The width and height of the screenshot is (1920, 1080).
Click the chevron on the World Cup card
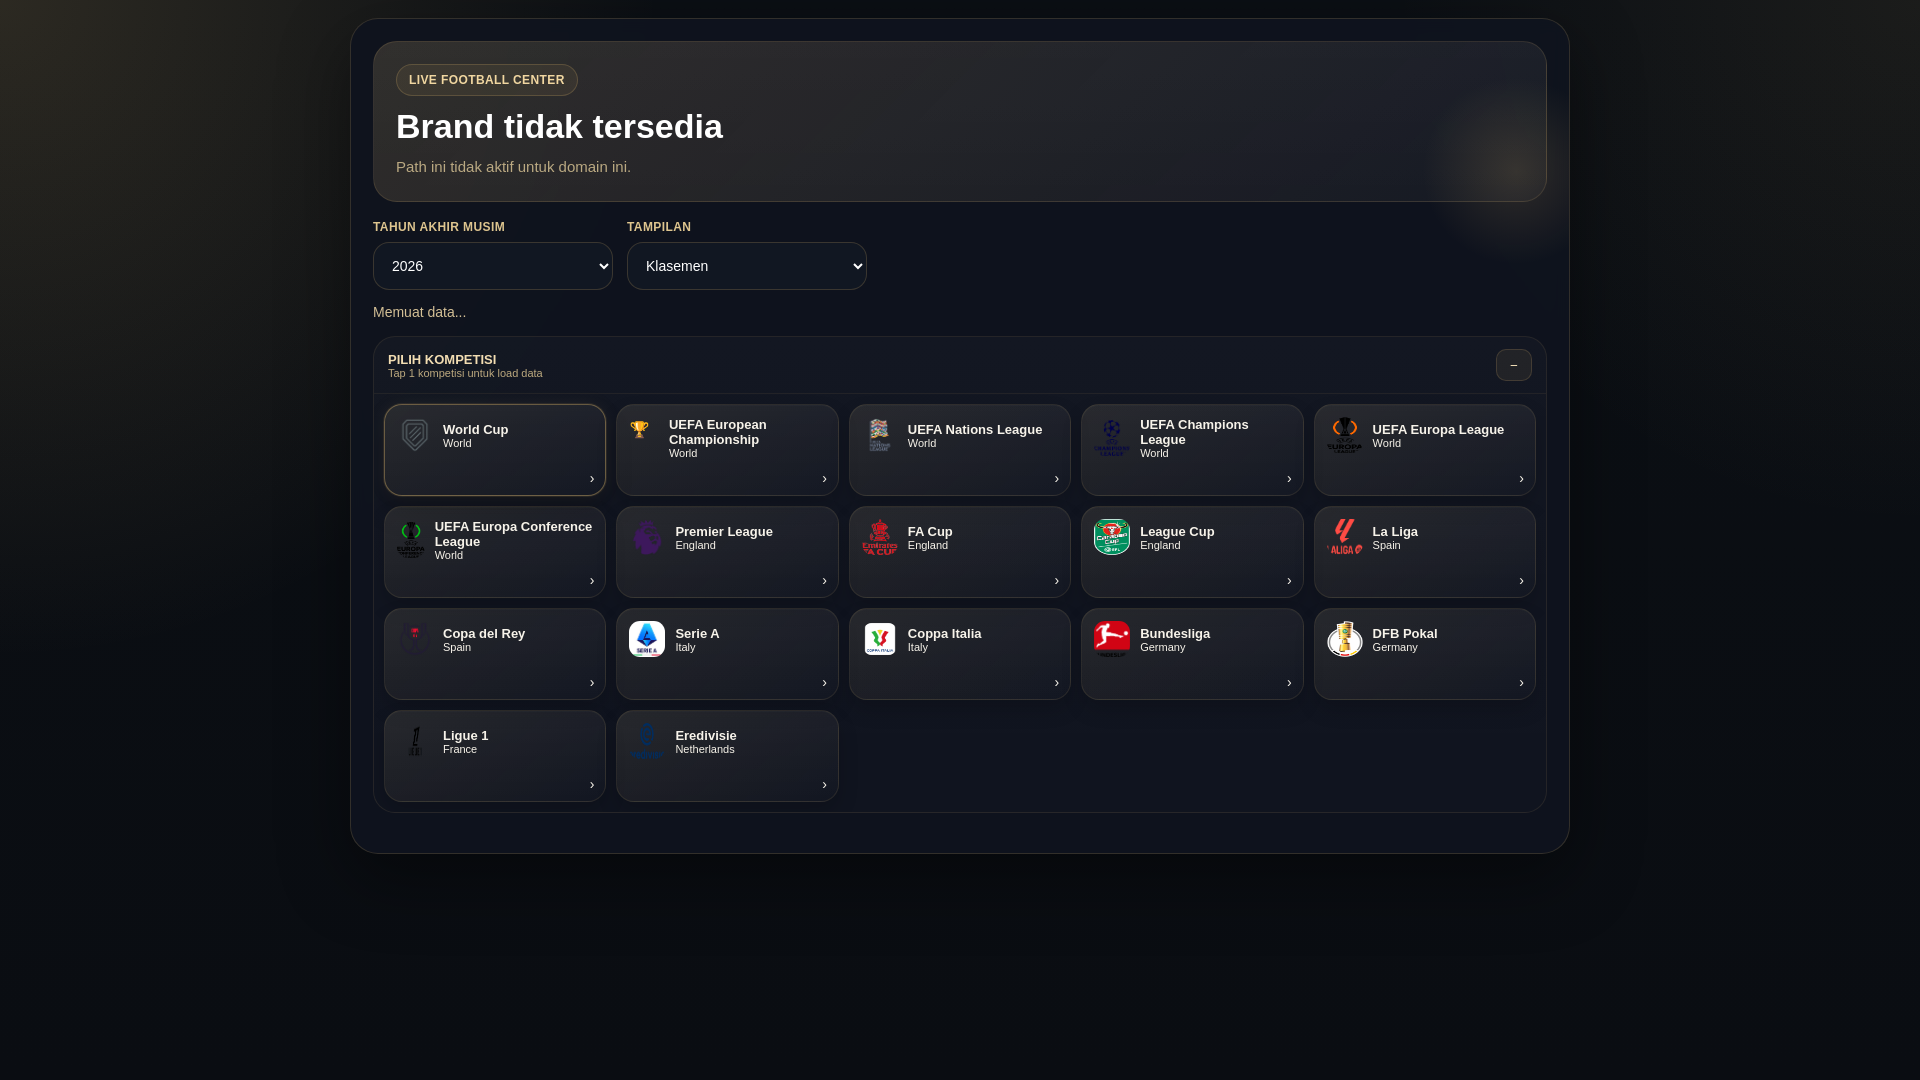592,479
